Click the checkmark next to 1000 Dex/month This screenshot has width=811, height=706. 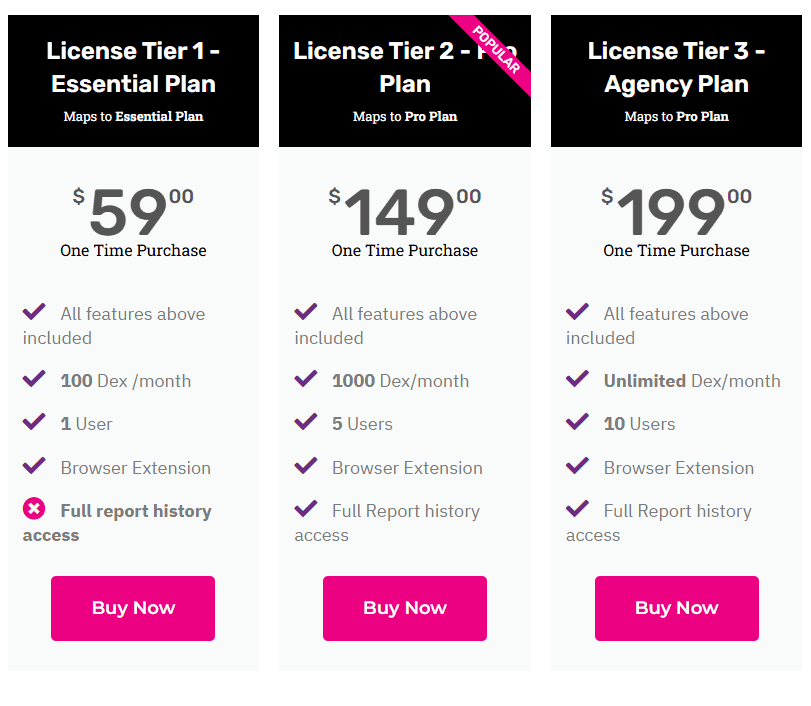[x=306, y=379]
